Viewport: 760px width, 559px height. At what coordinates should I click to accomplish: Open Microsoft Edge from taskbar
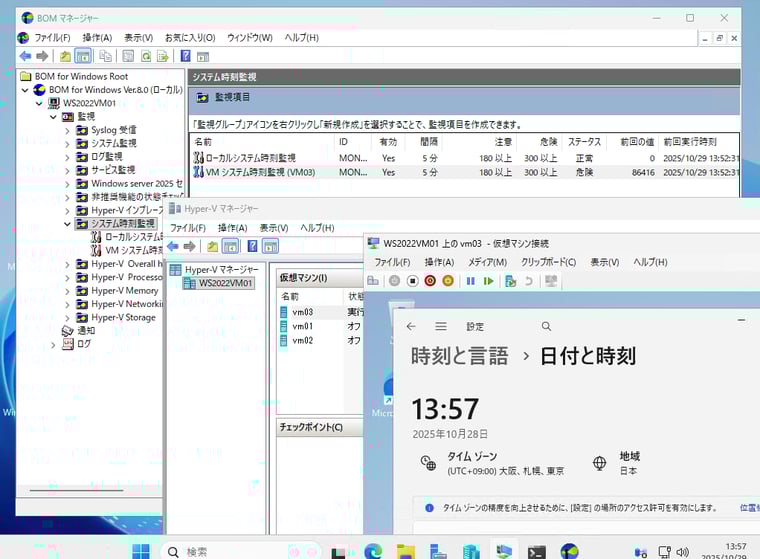pyautogui.click(x=373, y=551)
